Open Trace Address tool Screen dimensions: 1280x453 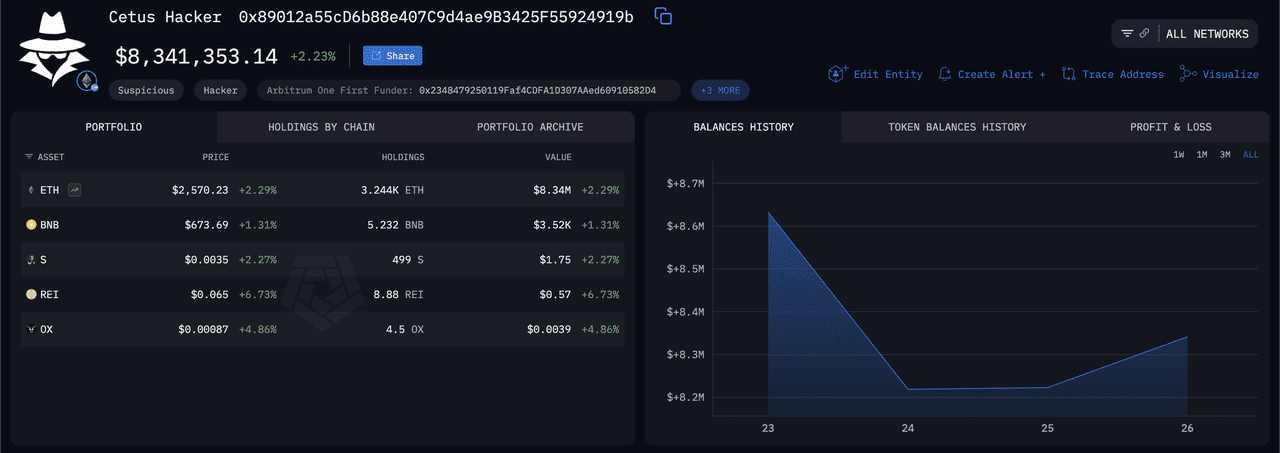pos(1112,74)
